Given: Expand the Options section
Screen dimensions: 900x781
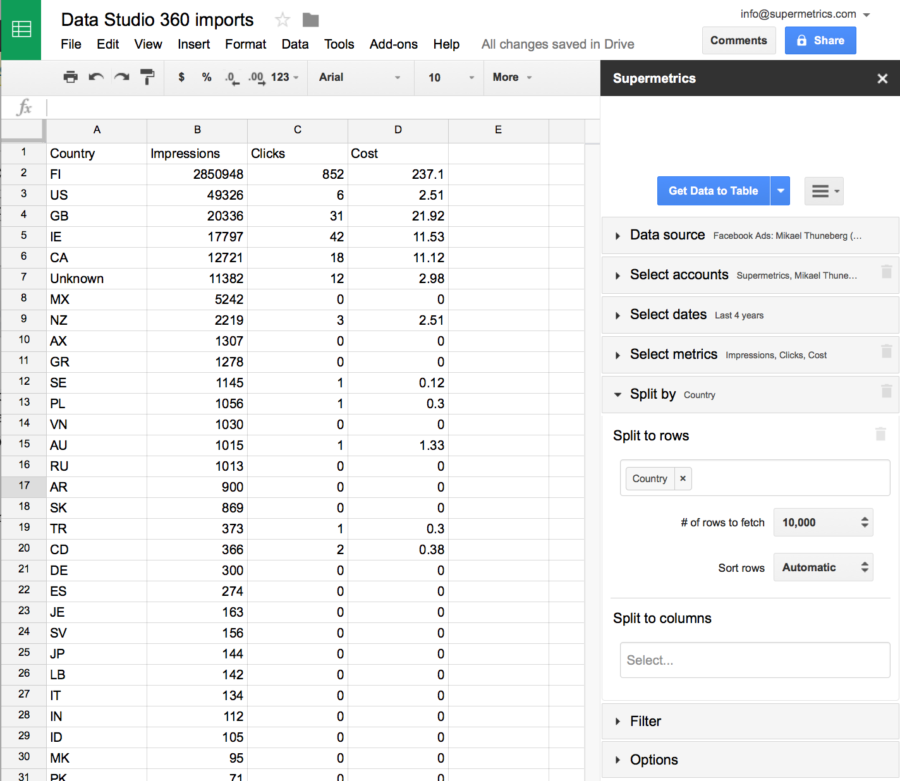Looking at the screenshot, I should click(750, 760).
